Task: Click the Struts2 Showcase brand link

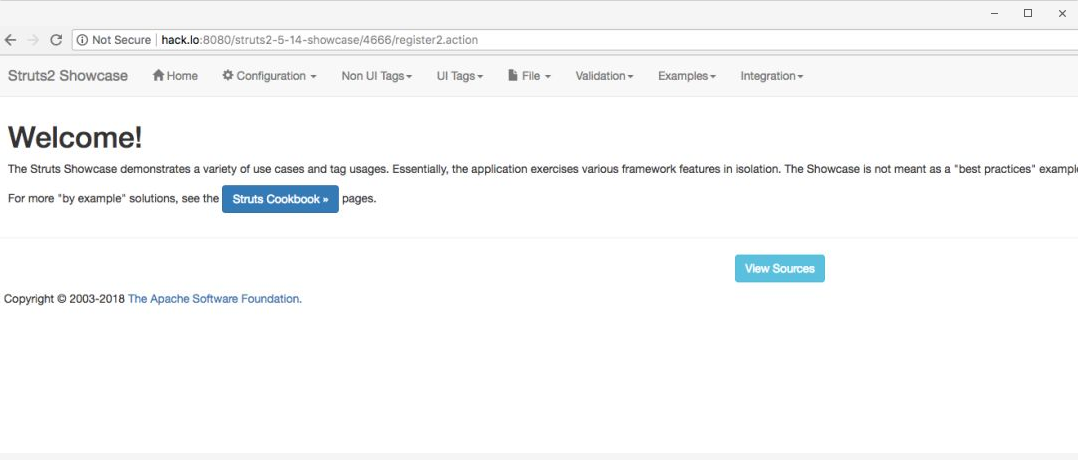Action: tap(67, 76)
